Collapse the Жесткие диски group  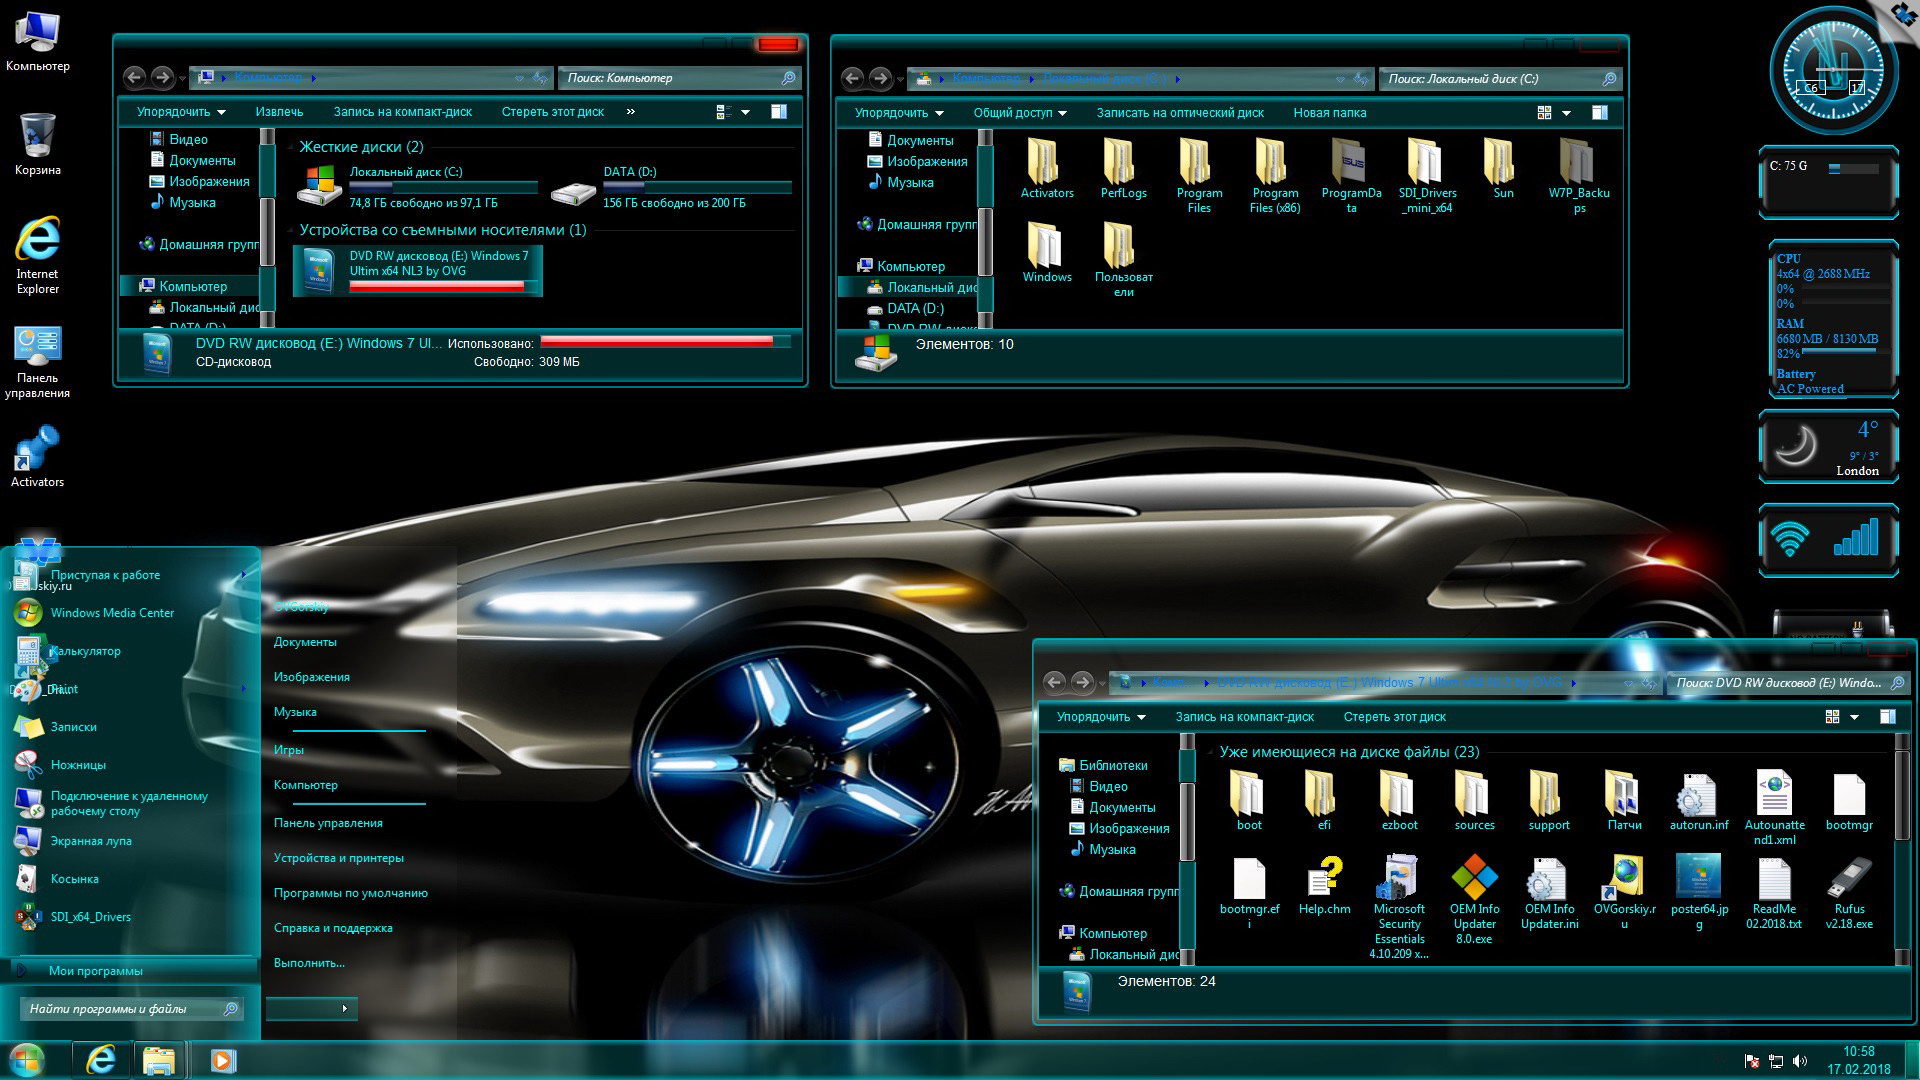tap(291, 148)
